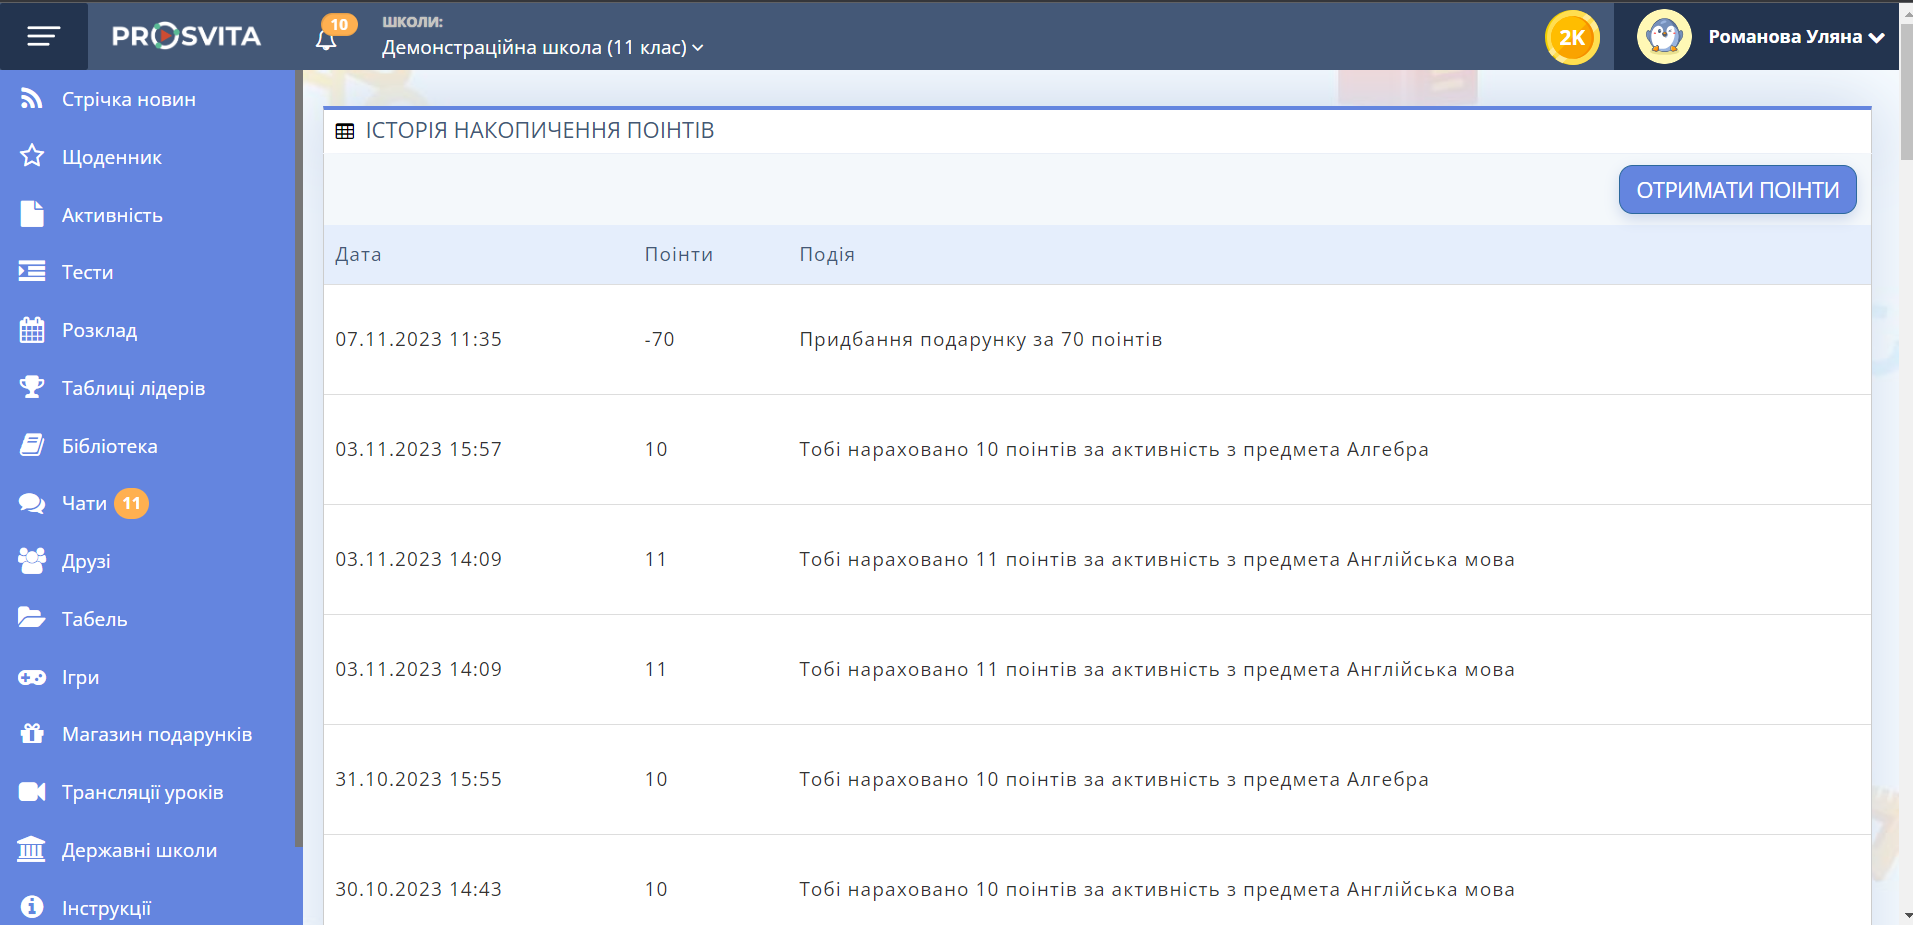Expand the school selector Демонстраційна школа (11 клас)
1913x925 pixels.
(x=542, y=47)
